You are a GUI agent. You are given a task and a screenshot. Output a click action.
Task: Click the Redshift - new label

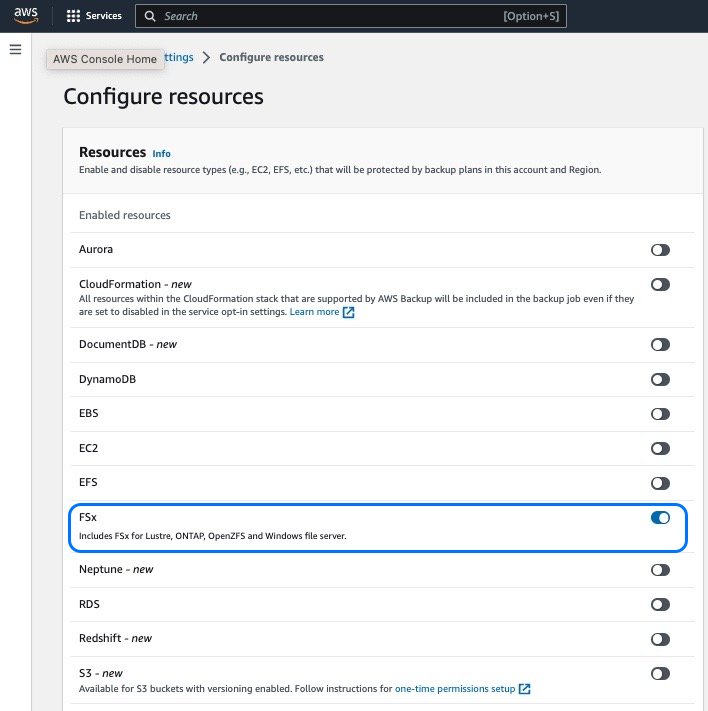(x=115, y=638)
